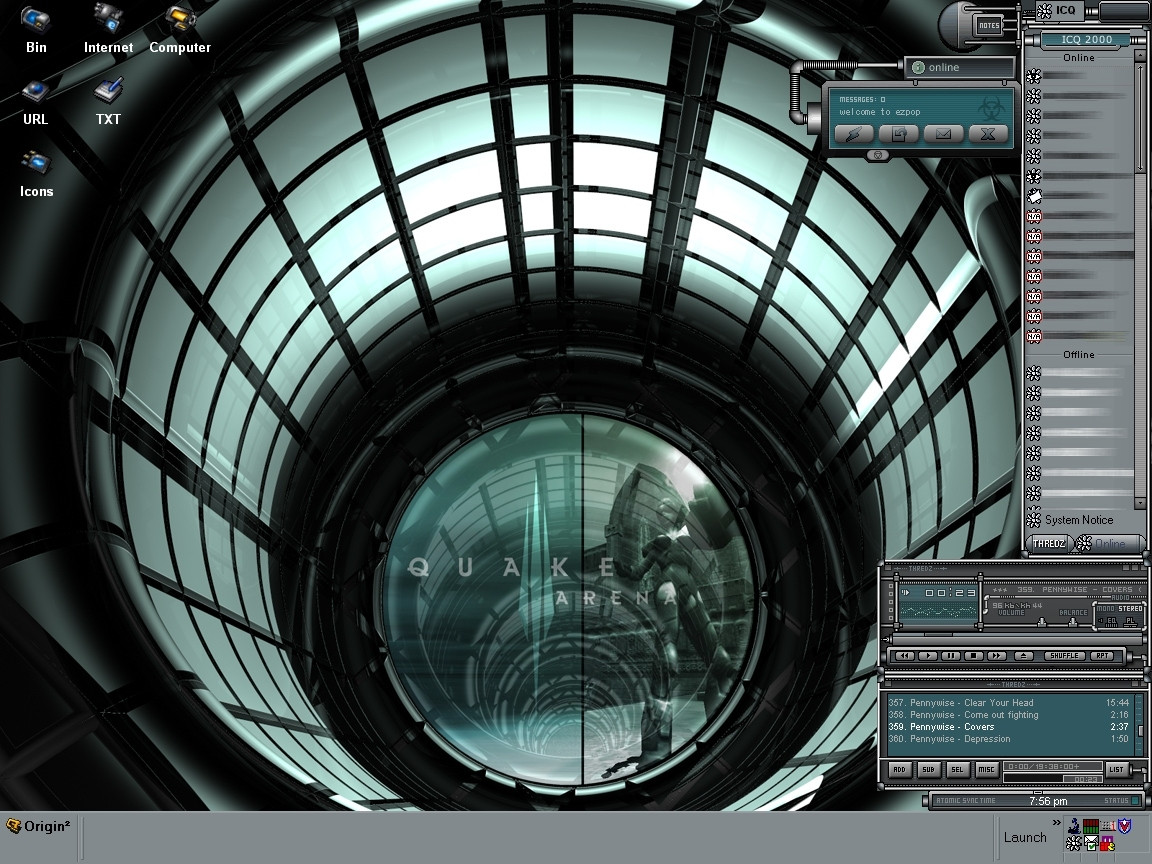Open the Computer desktop icon
This screenshot has width=1152, height=864.
(180, 29)
